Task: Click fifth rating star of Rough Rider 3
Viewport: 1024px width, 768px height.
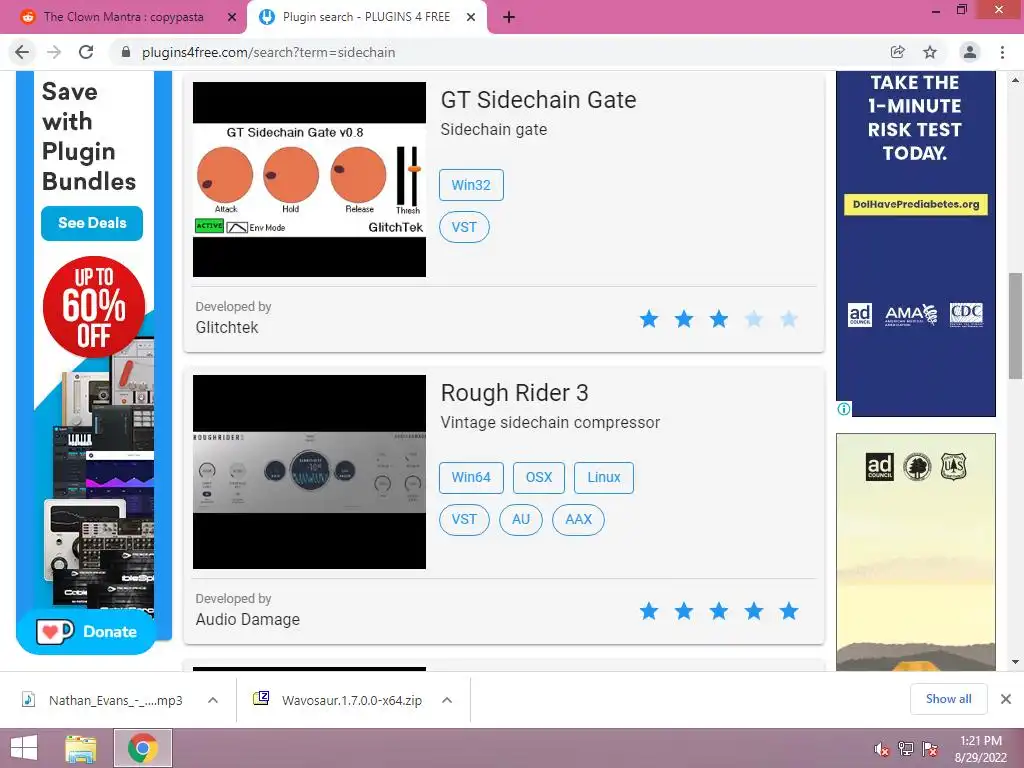Action: coord(788,611)
